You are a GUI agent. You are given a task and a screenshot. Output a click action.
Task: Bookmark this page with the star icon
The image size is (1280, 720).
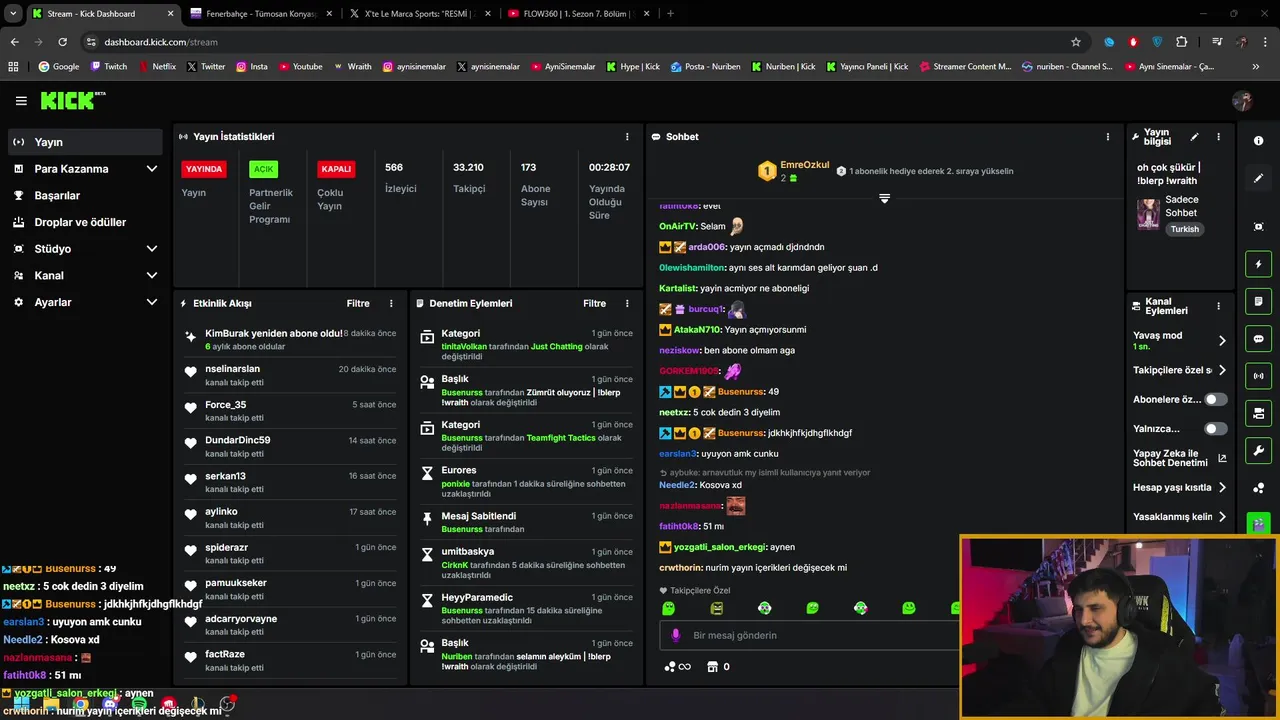(1076, 42)
